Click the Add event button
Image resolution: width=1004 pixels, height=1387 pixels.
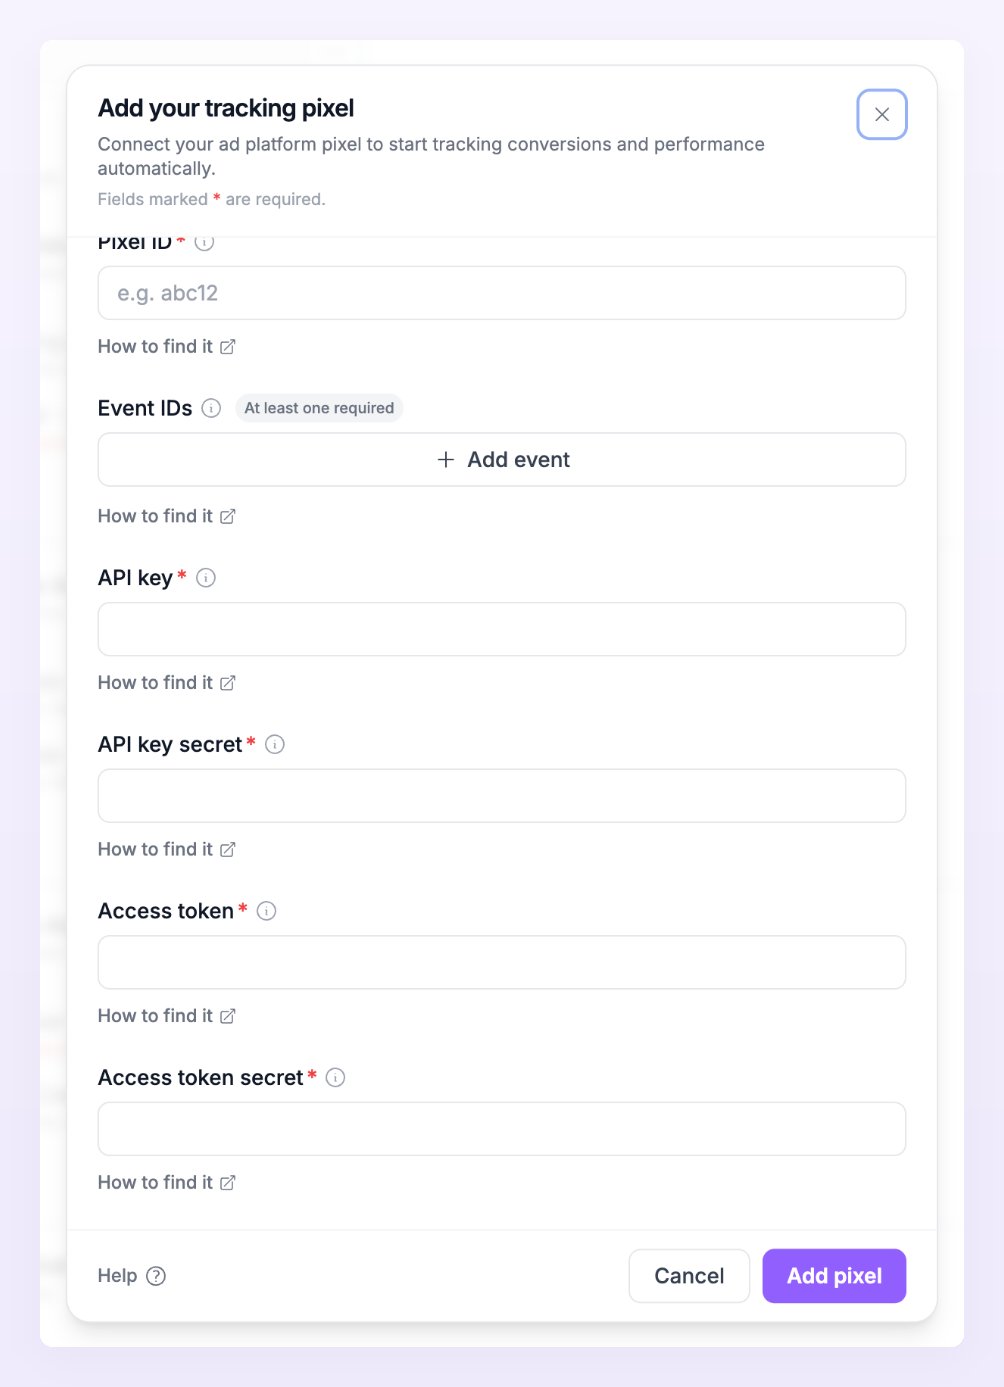pyautogui.click(x=502, y=460)
